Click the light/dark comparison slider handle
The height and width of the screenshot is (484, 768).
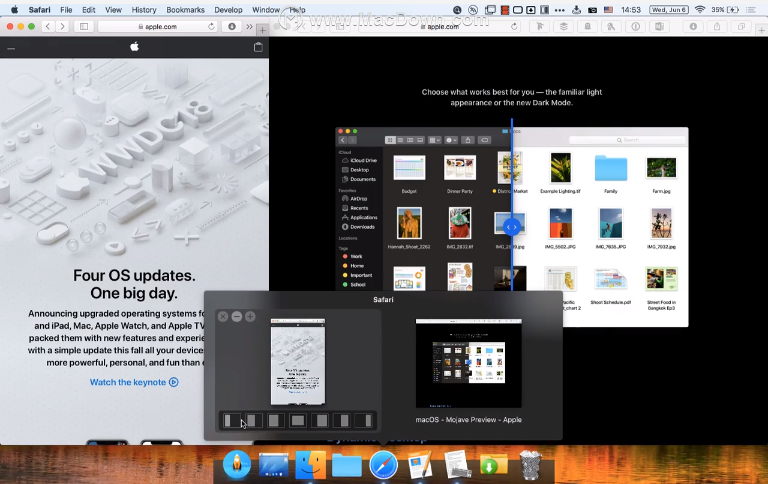pyautogui.click(x=512, y=227)
